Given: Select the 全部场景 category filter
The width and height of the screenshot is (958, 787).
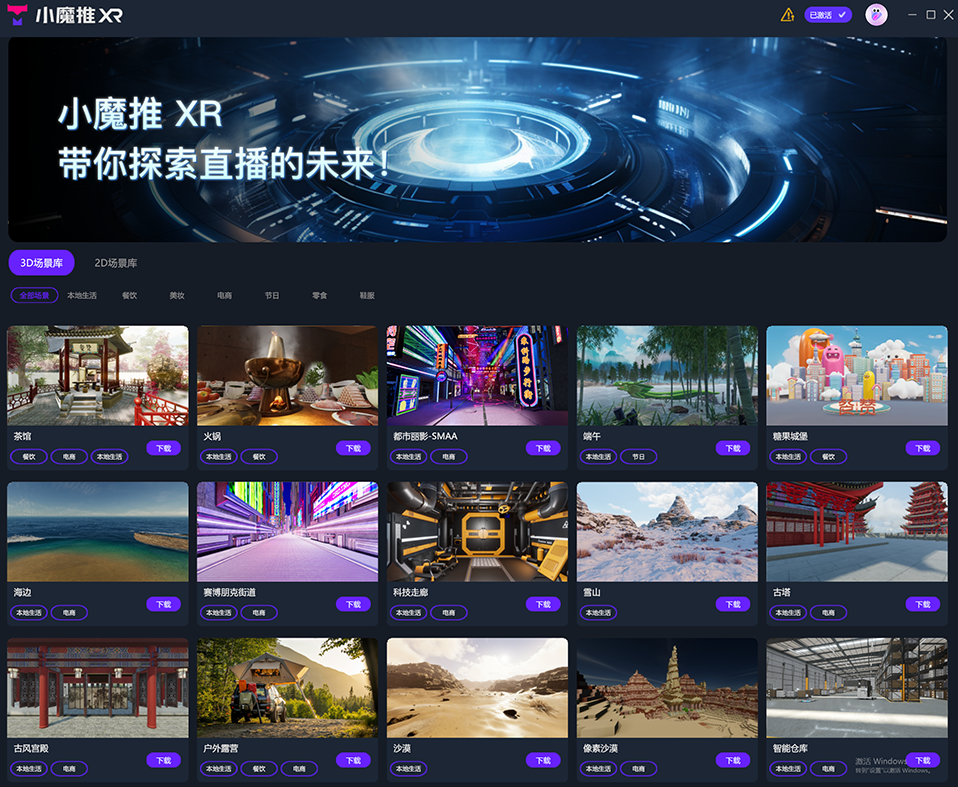Looking at the screenshot, I should pyautogui.click(x=34, y=296).
